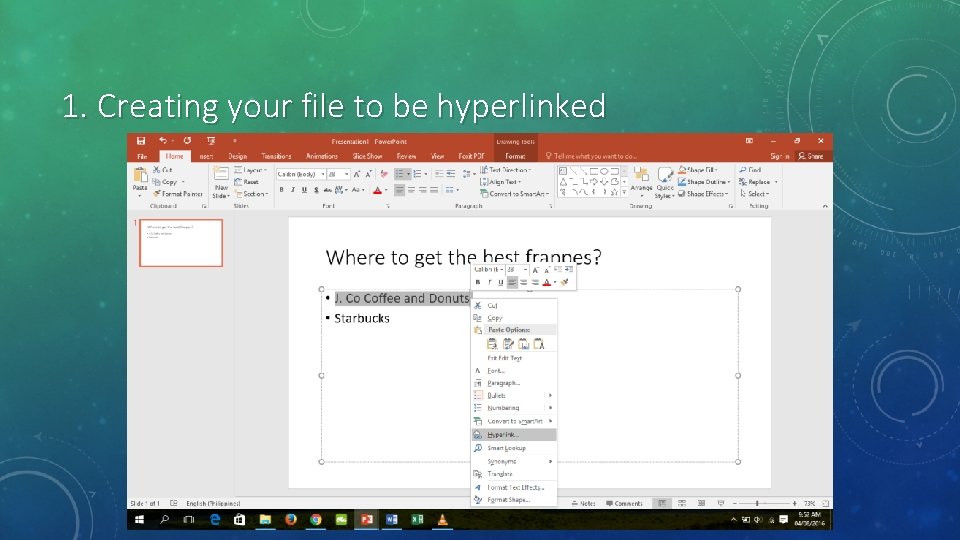The height and width of the screenshot is (540, 960).
Task: Open the Shape Fill dropdown
Action: [697, 170]
